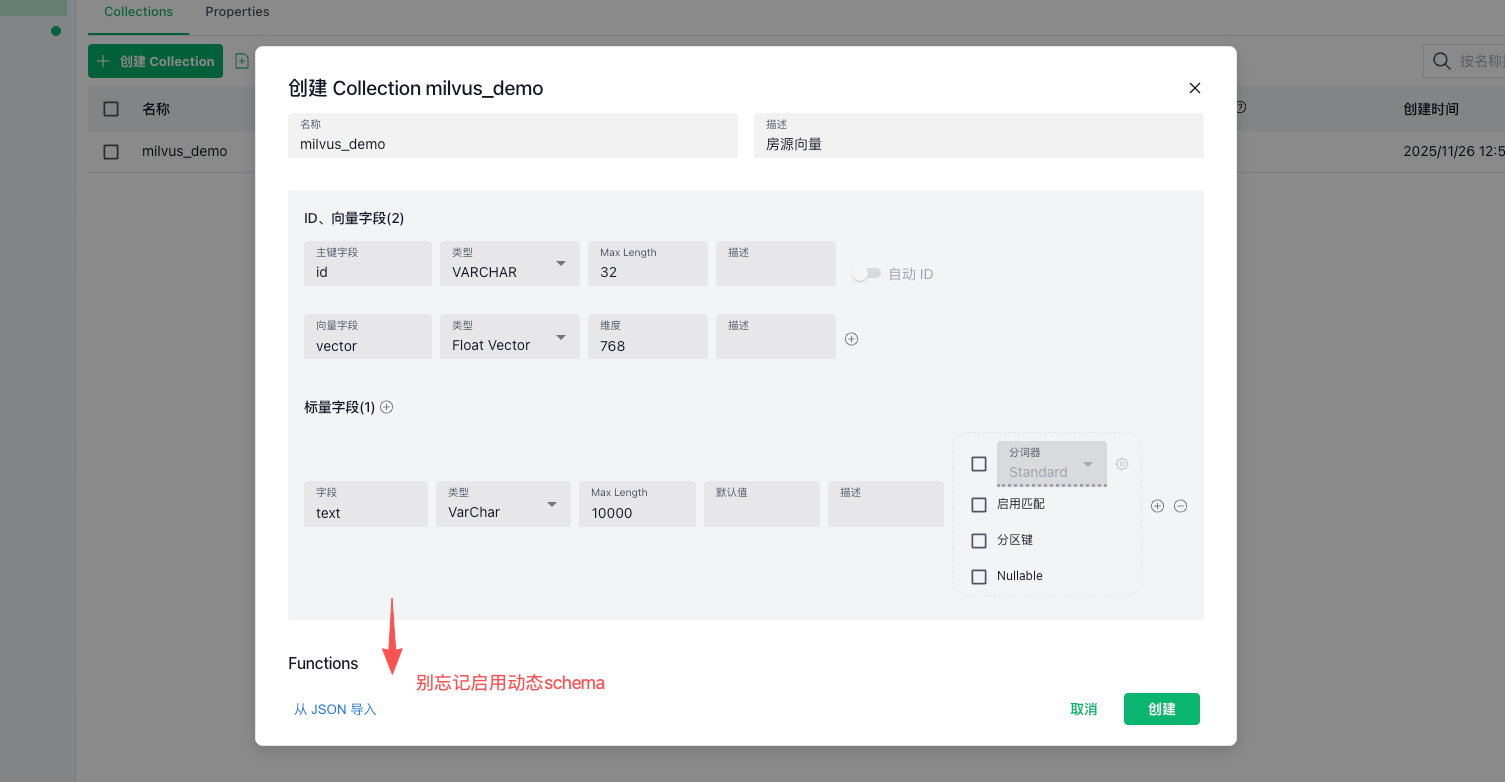This screenshot has width=1505, height=782.
Task: Click the 名称 input containing milvus_demo
Action: (513, 135)
